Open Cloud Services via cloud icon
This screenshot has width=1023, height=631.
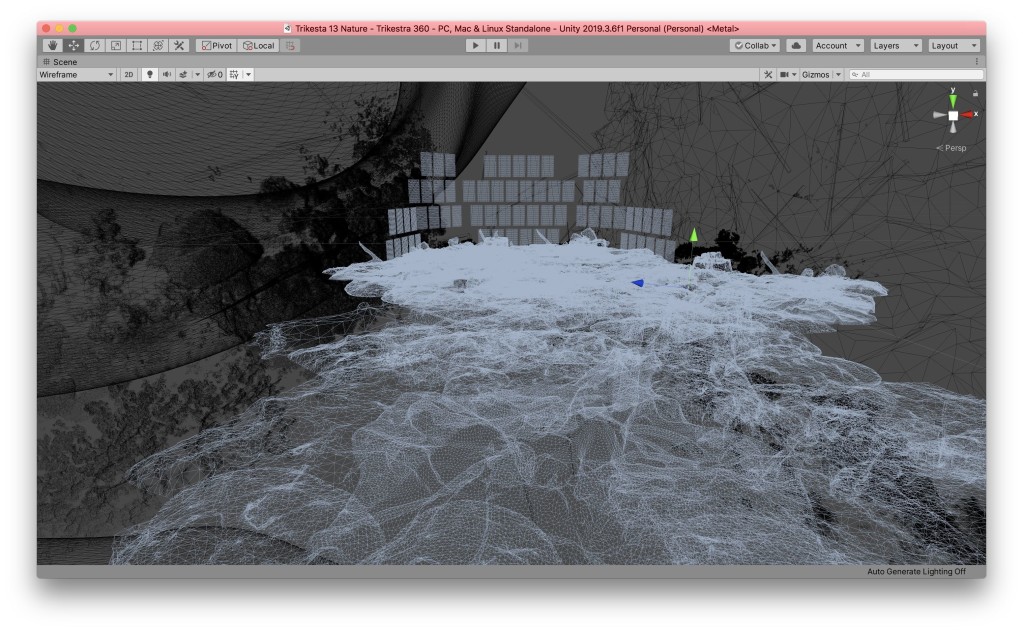click(x=796, y=46)
